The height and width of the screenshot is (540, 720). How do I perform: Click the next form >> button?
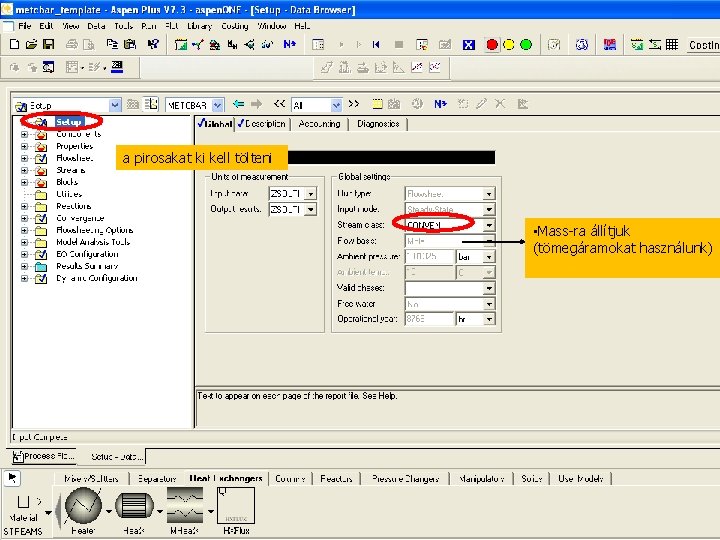pos(354,104)
